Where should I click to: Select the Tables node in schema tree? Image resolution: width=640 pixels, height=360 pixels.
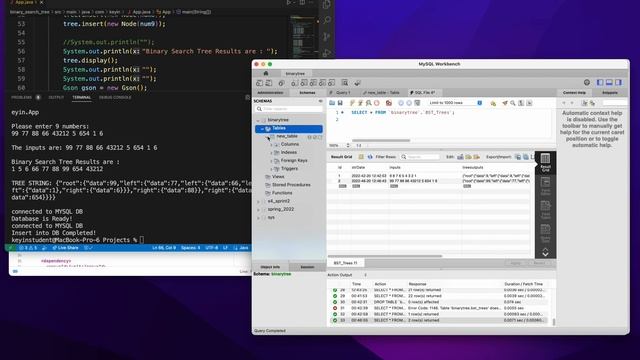[x=289, y=129]
